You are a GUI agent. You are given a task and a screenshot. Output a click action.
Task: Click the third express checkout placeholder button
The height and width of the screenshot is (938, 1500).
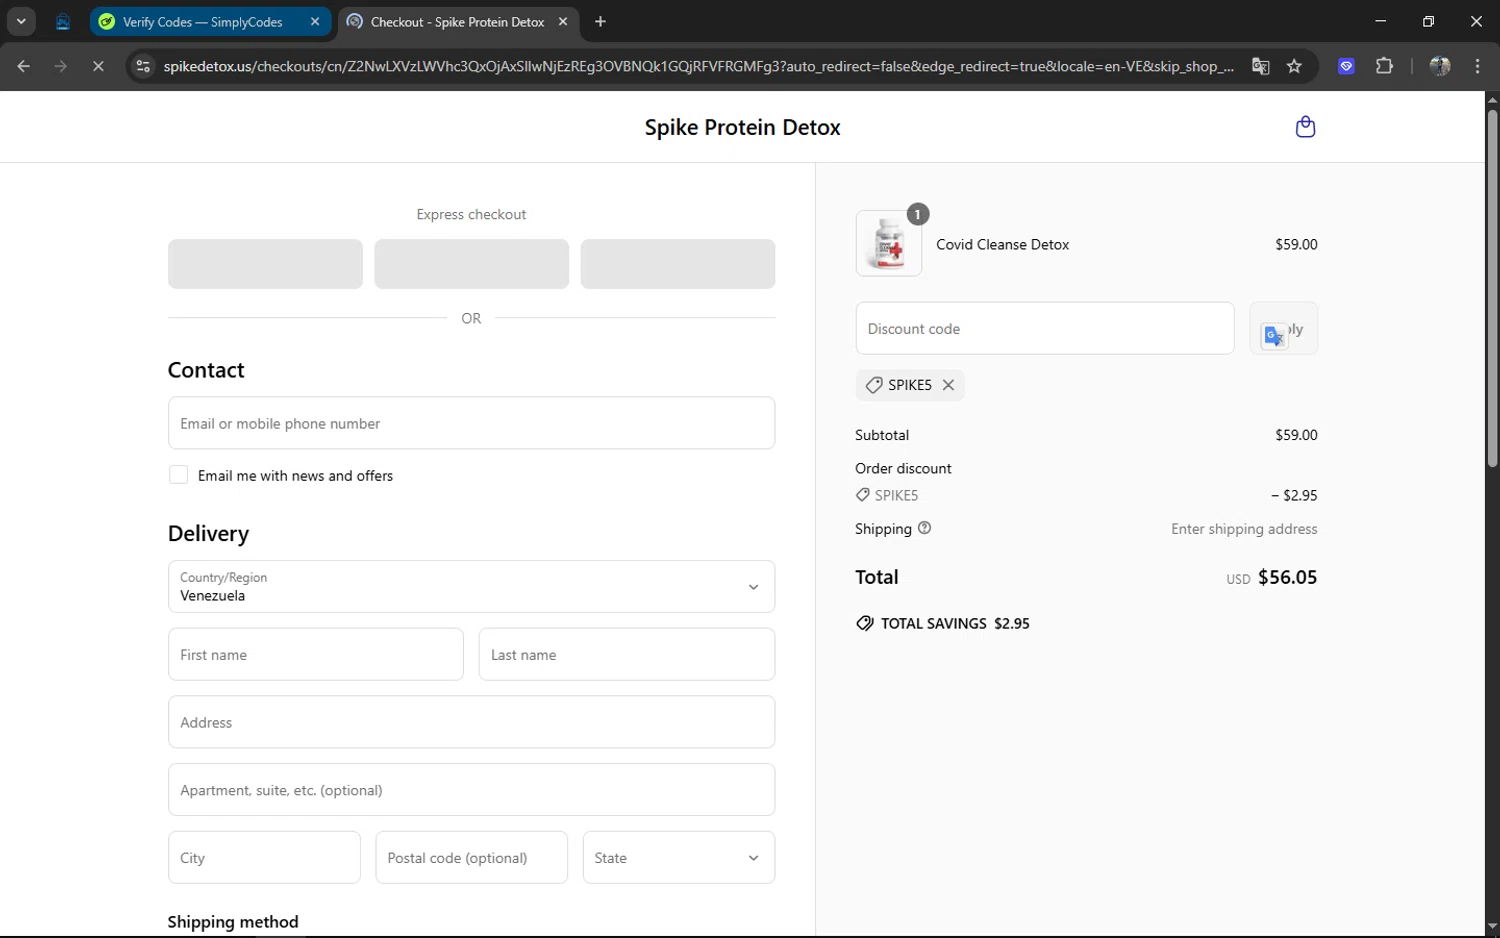pos(678,264)
